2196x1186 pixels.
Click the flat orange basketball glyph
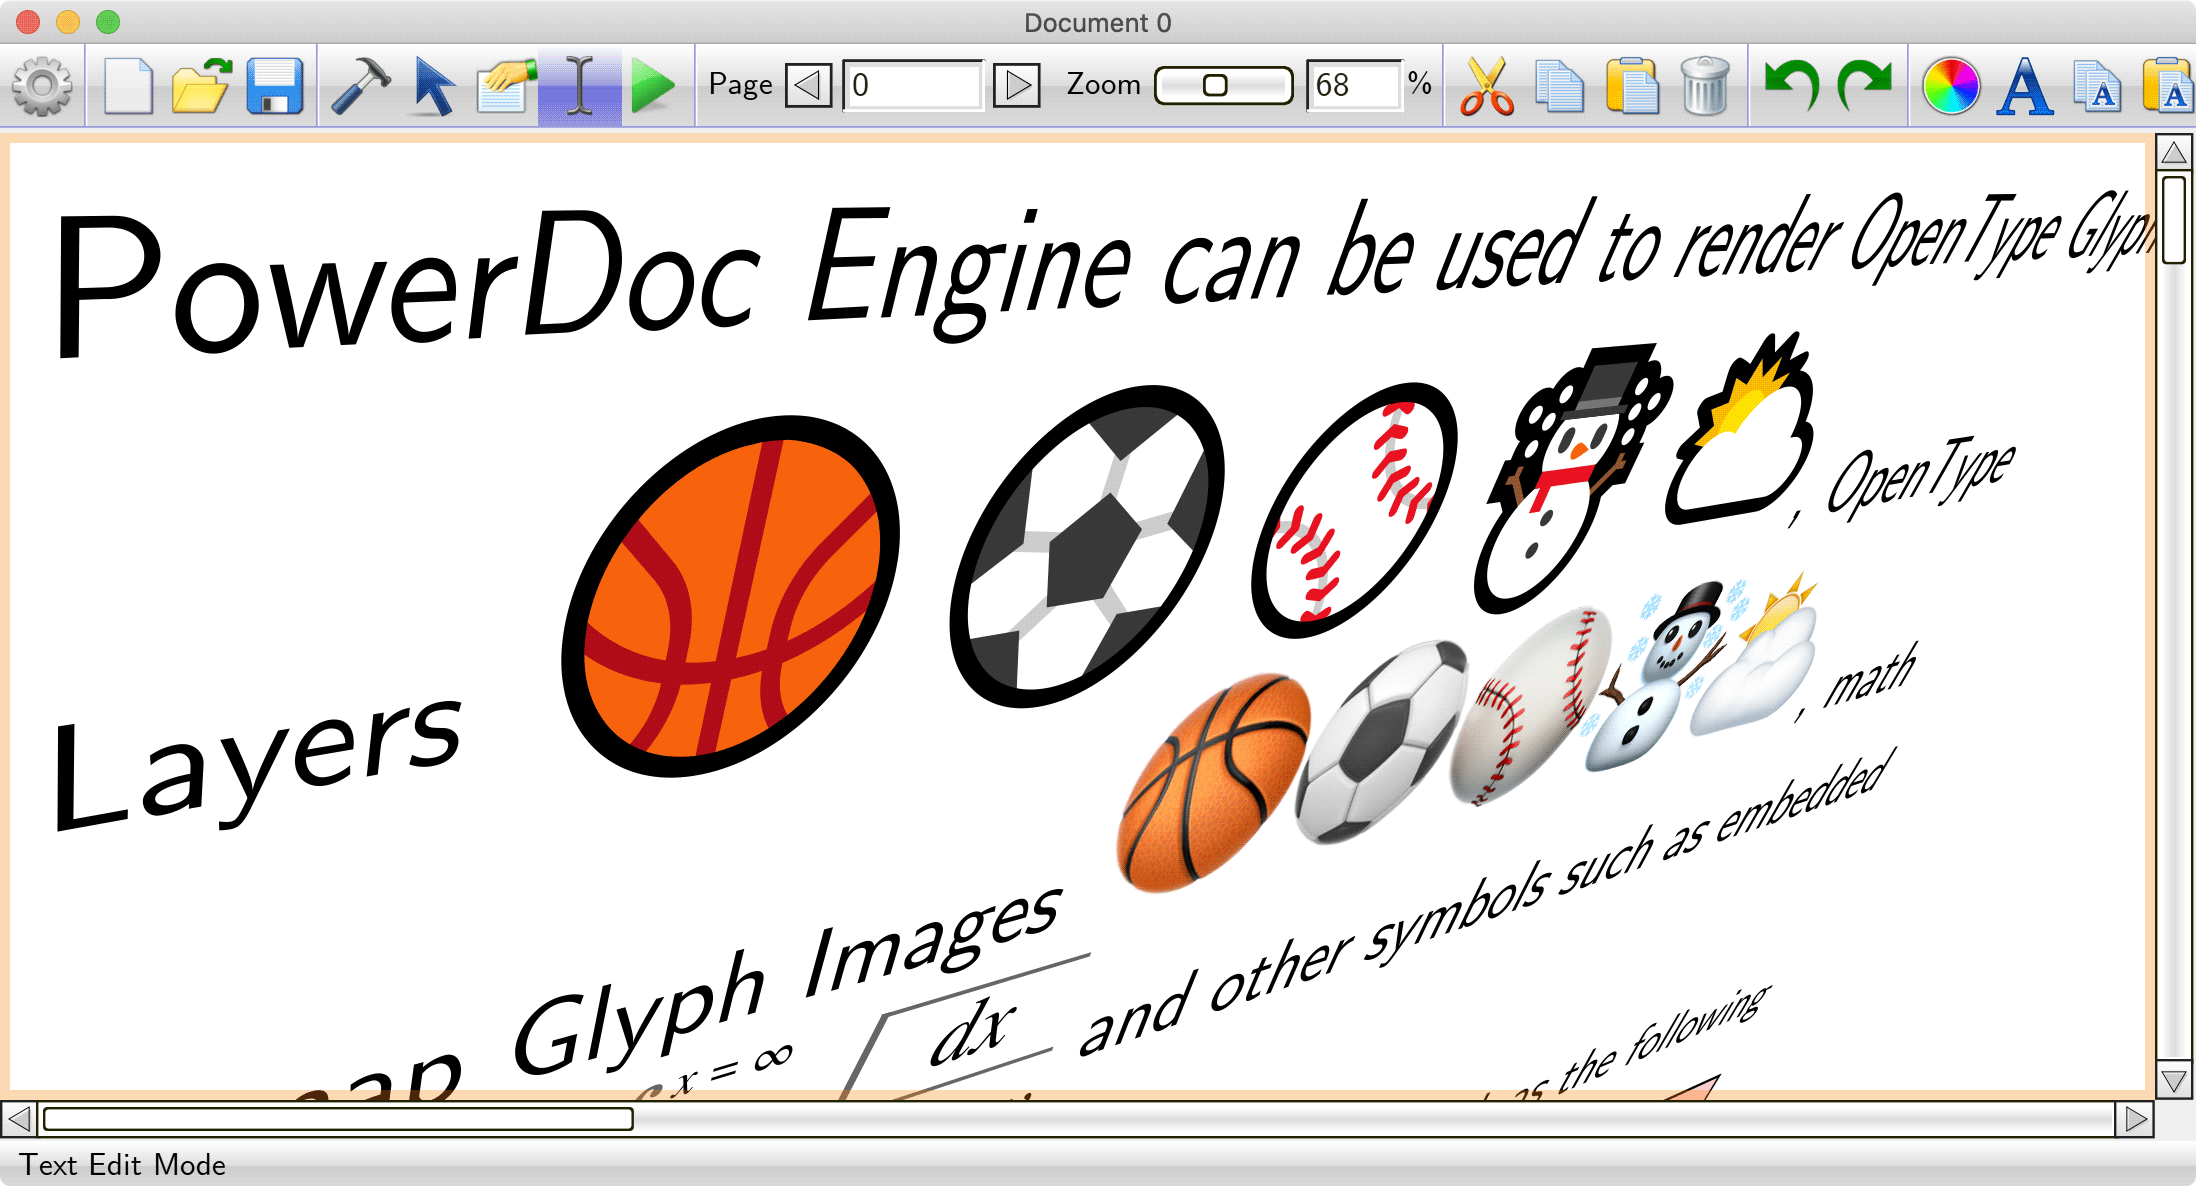click(x=730, y=596)
